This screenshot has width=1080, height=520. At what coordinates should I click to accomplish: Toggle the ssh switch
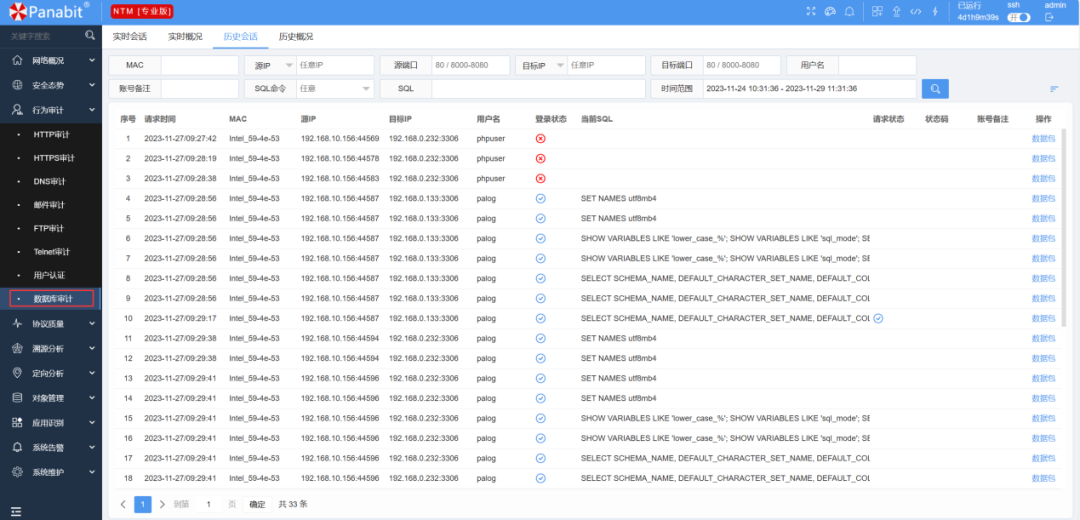[x=1019, y=18]
